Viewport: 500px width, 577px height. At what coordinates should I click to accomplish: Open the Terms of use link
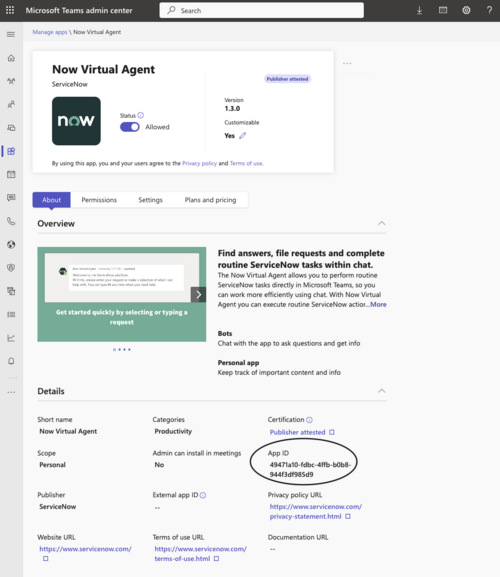(x=246, y=163)
